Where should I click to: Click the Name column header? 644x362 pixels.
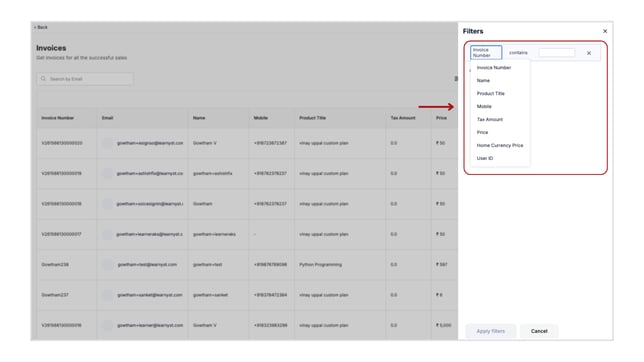[199, 118]
